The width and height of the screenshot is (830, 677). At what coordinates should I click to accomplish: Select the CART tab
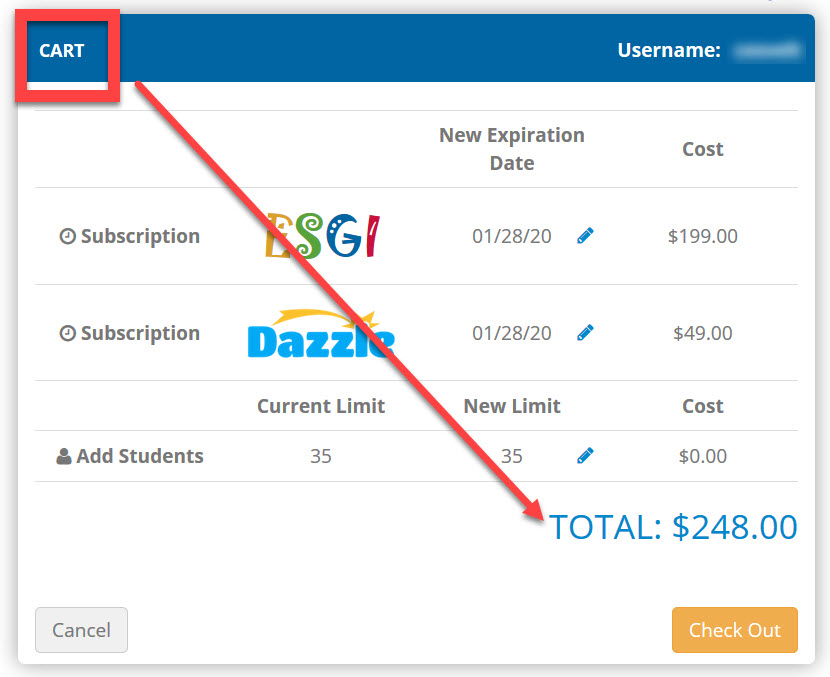(x=61, y=51)
